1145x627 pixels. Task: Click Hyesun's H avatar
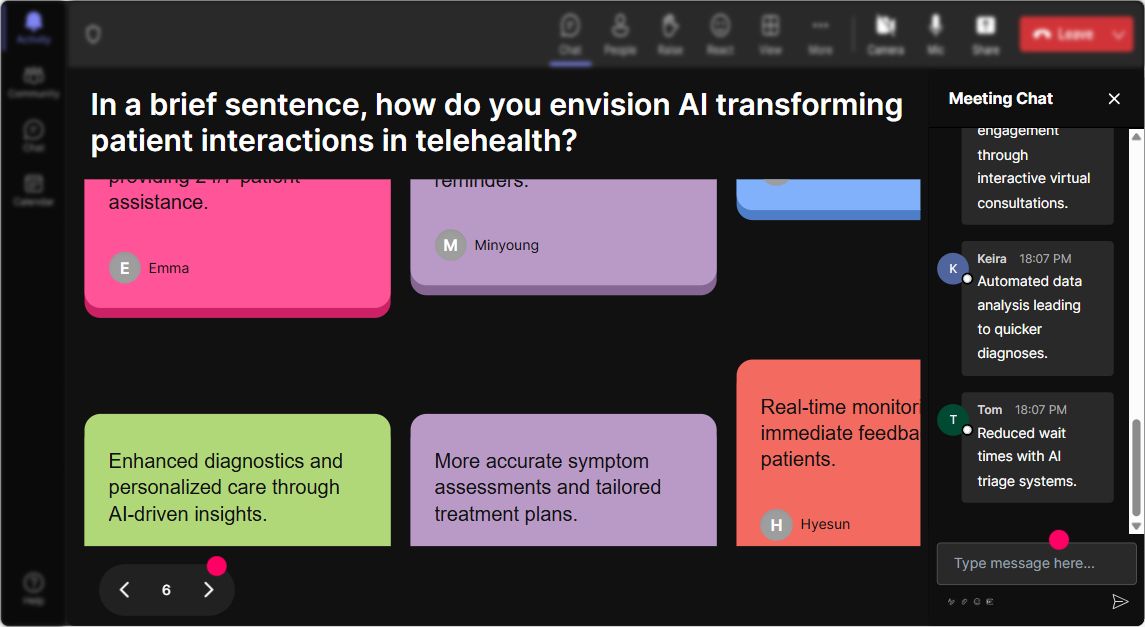tap(776, 525)
